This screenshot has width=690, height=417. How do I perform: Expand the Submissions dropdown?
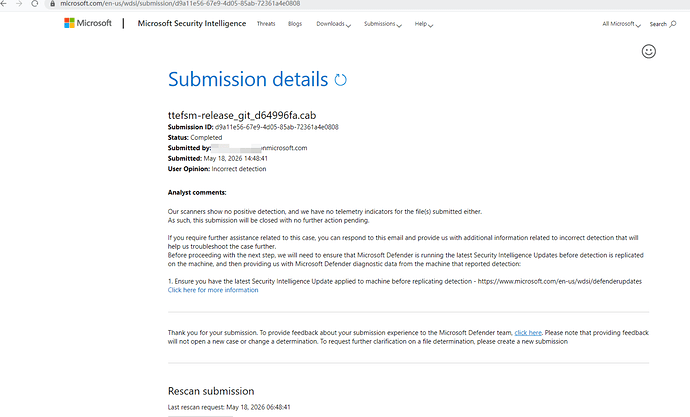382,24
